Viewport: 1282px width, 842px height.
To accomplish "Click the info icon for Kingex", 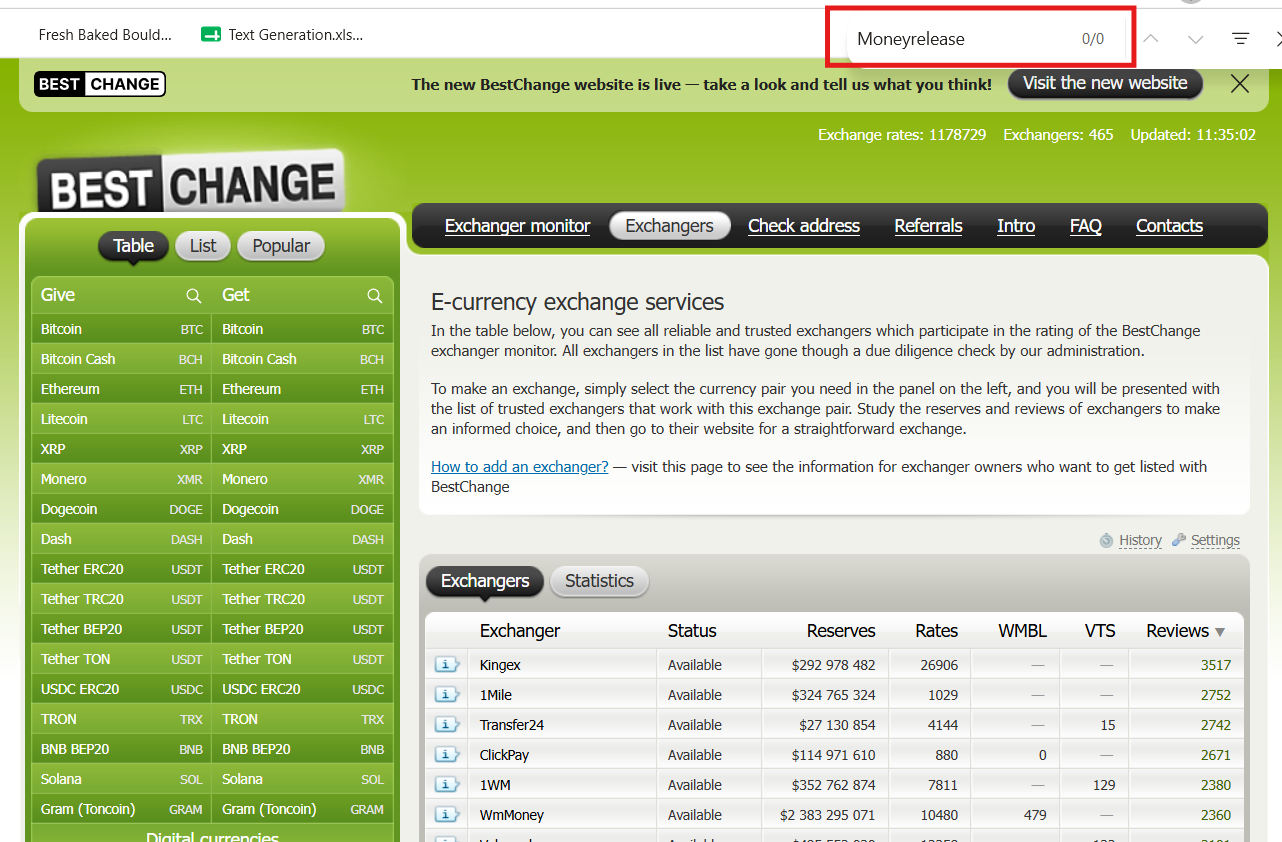I will [x=446, y=665].
